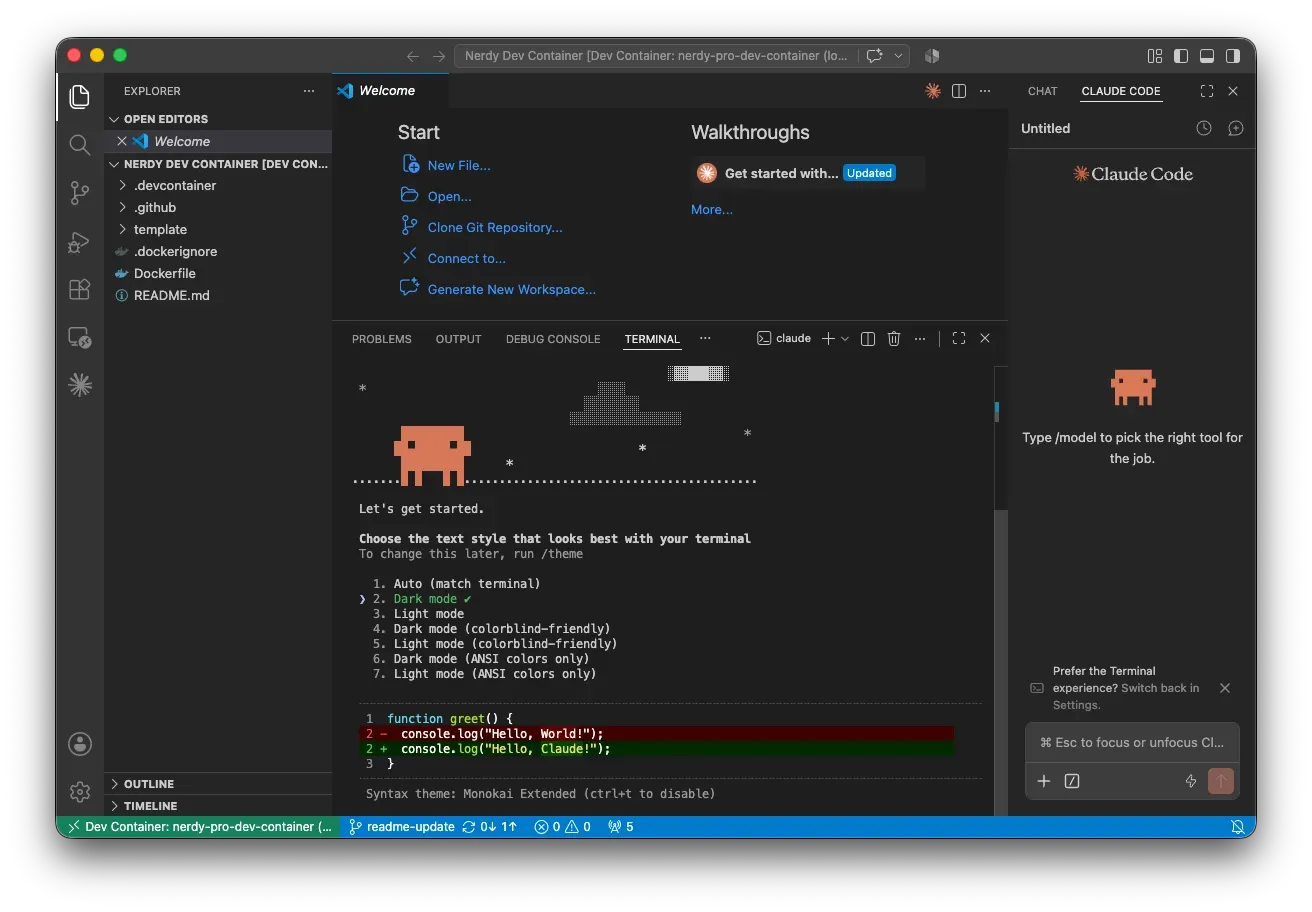
Task: Open customize layout button
Action: (x=1155, y=56)
